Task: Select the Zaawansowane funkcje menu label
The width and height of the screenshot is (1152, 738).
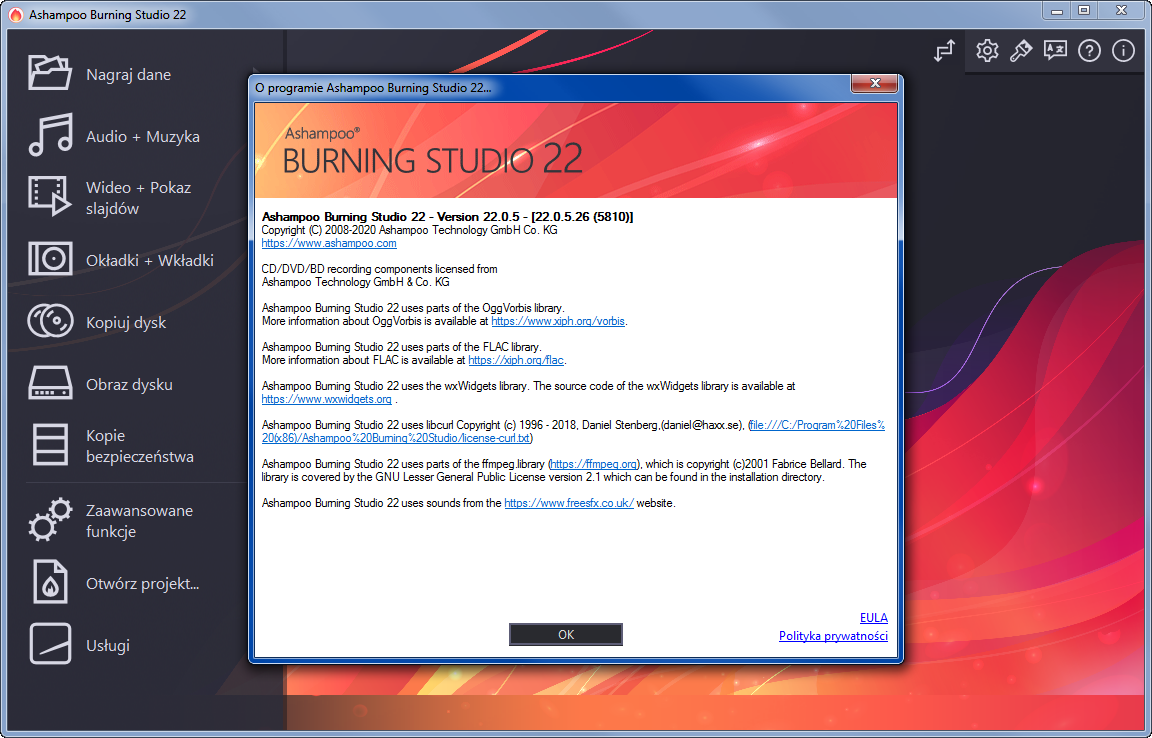Action: point(140,520)
